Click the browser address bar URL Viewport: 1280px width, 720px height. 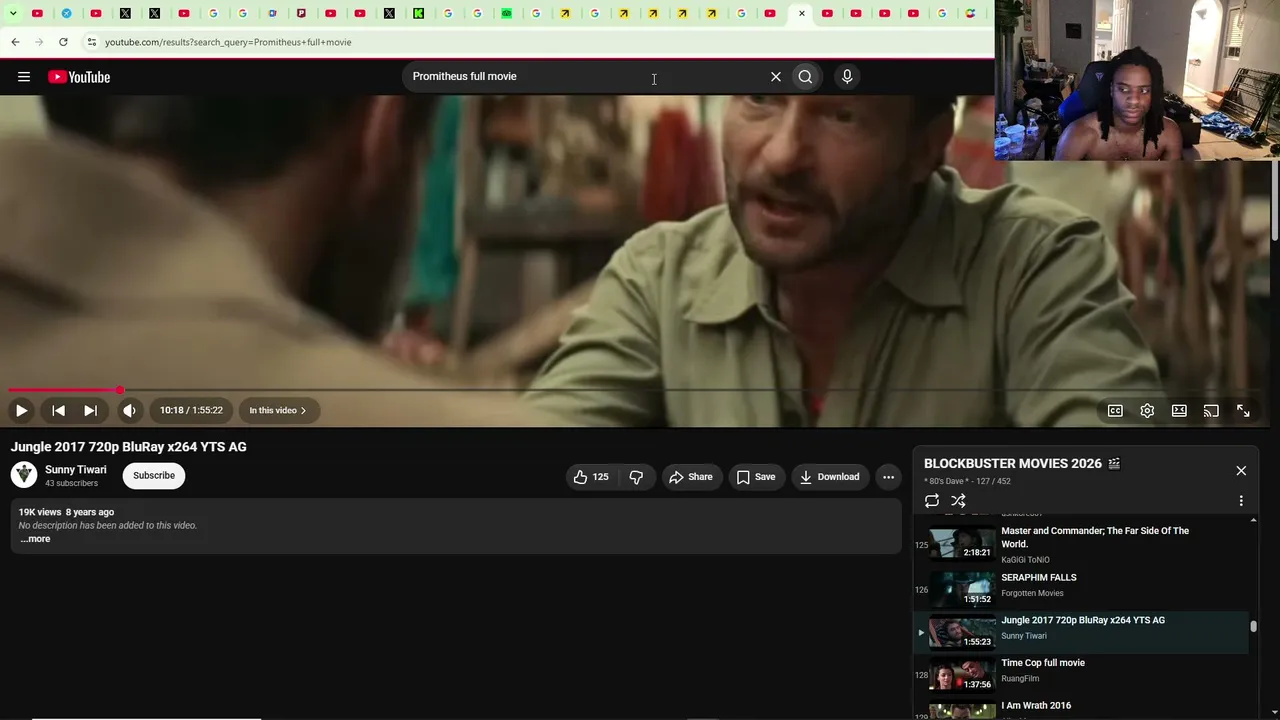click(228, 42)
